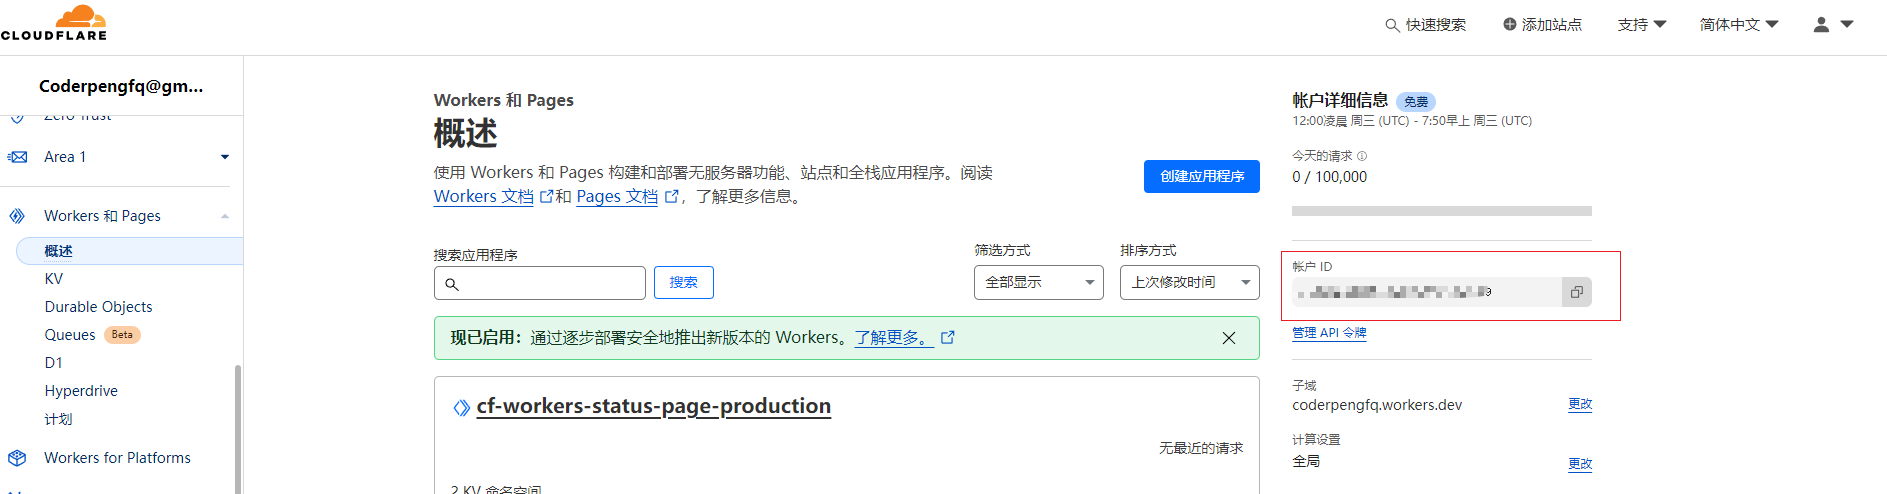
Task: Open quick search magnifier icon
Action: click(1392, 25)
